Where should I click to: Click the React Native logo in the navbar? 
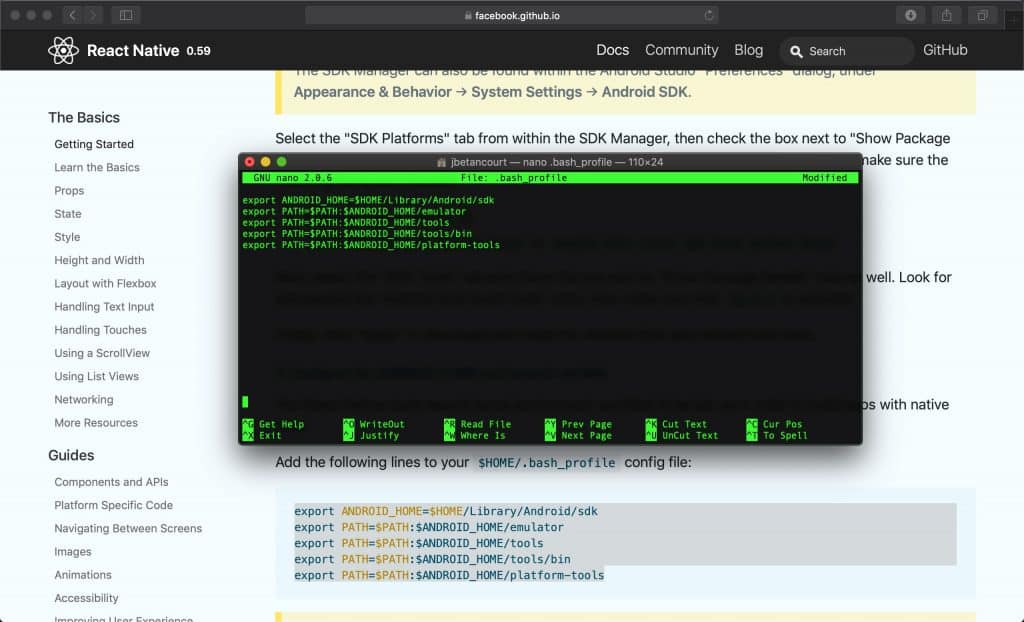point(64,49)
